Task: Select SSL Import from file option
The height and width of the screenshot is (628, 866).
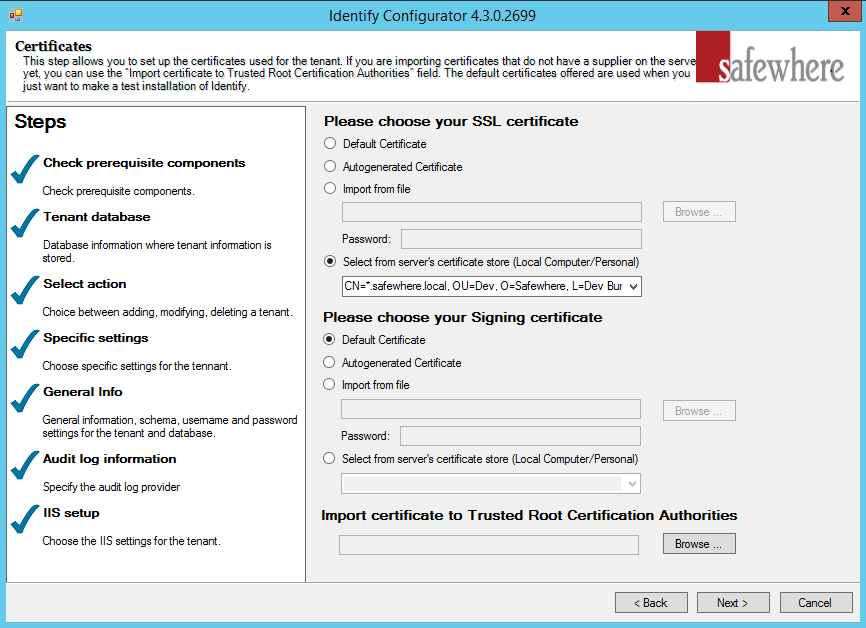Action: click(330, 188)
